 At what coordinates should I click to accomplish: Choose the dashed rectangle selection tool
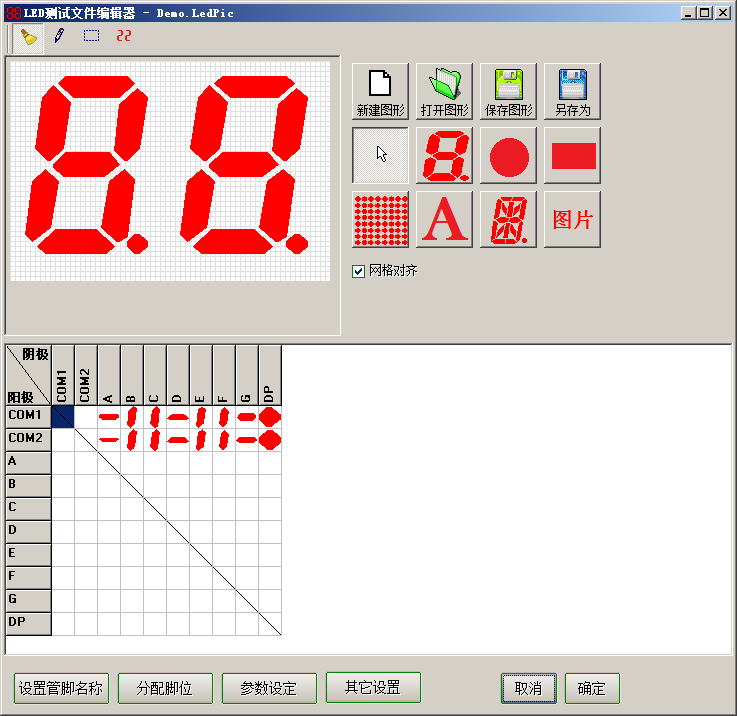[x=91, y=36]
